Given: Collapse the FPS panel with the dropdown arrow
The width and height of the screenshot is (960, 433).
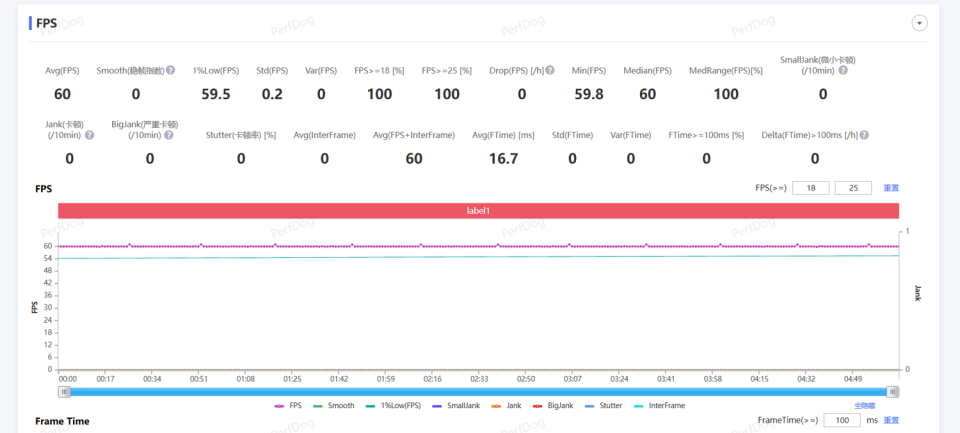Looking at the screenshot, I should (920, 23).
